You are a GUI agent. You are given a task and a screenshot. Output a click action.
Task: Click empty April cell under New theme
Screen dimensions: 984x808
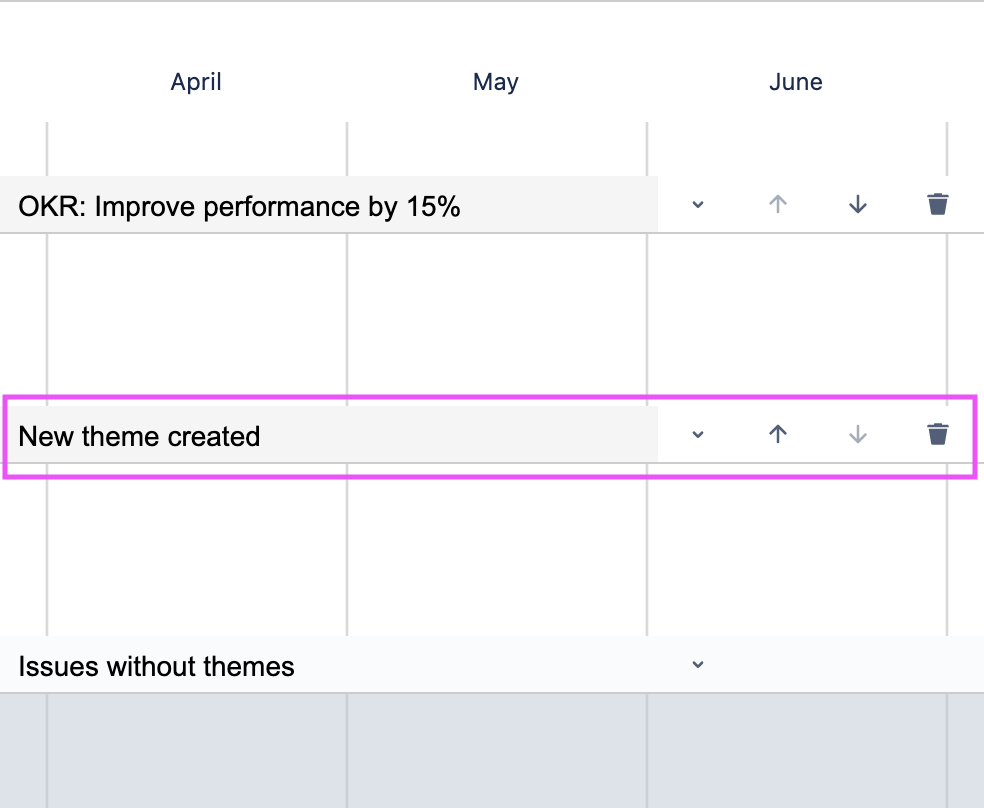pyautogui.click(x=196, y=550)
